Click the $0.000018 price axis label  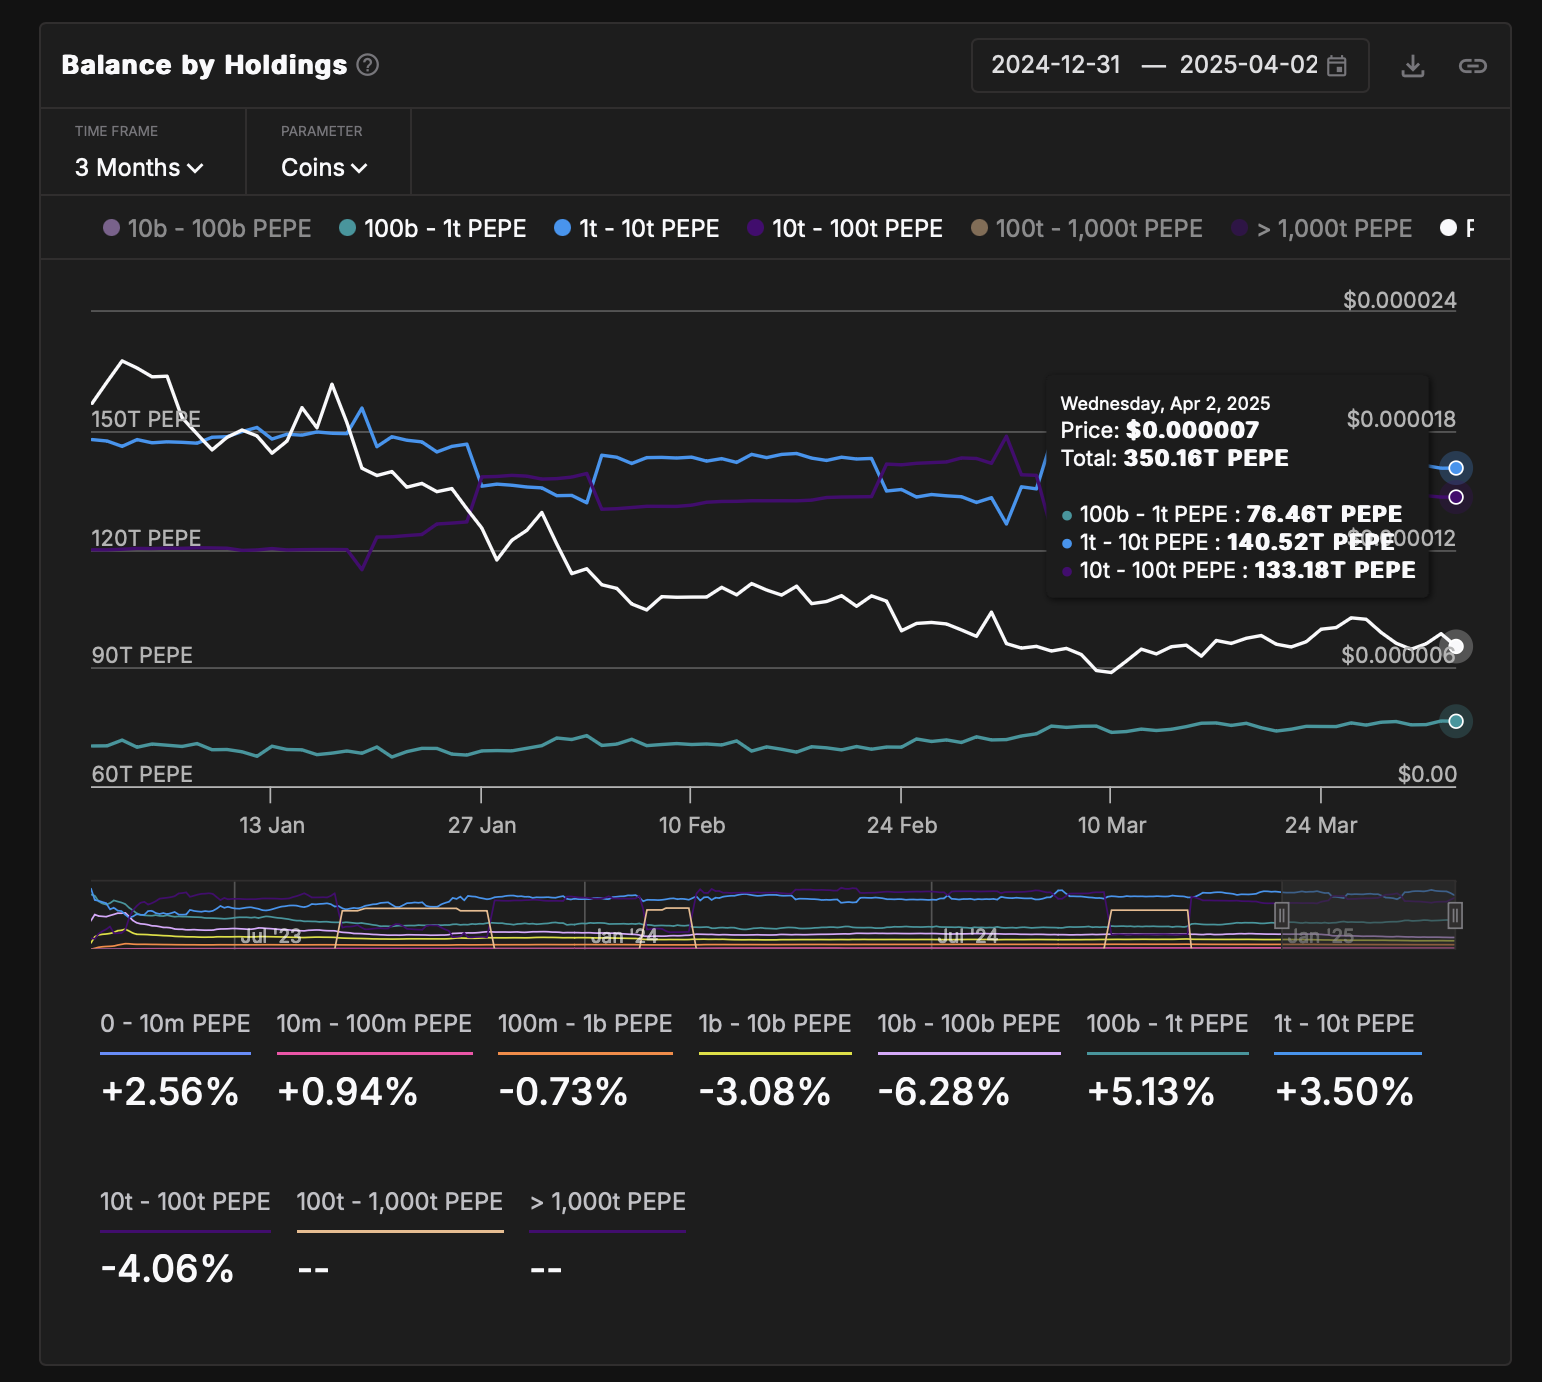pyautogui.click(x=1401, y=419)
